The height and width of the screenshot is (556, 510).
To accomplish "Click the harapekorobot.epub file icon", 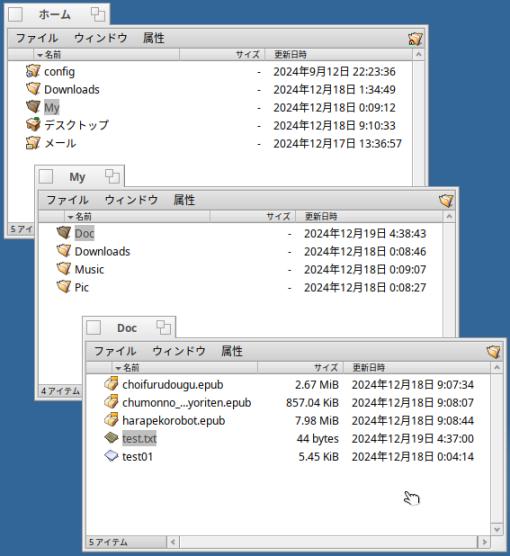I will click(x=111, y=420).
